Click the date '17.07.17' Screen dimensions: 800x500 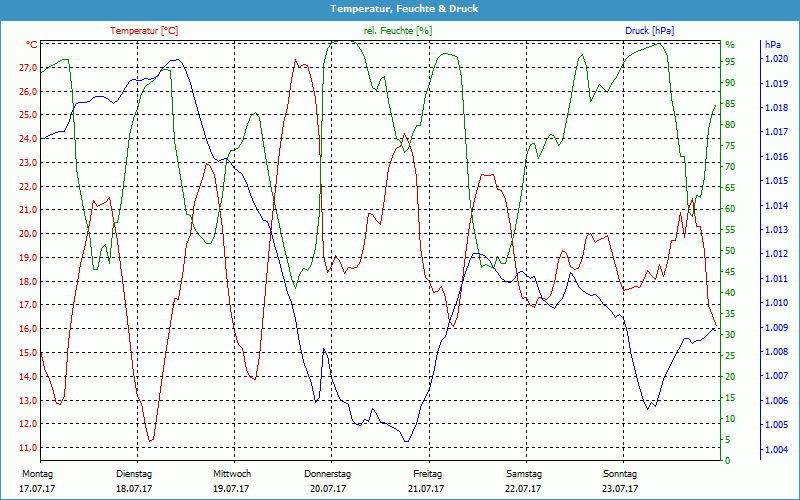tap(37, 488)
